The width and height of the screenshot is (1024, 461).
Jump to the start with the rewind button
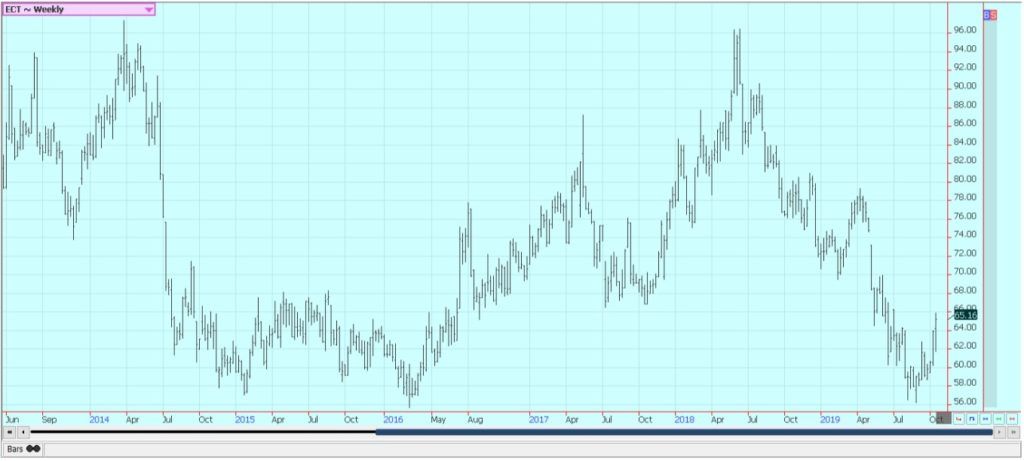tap(9, 432)
